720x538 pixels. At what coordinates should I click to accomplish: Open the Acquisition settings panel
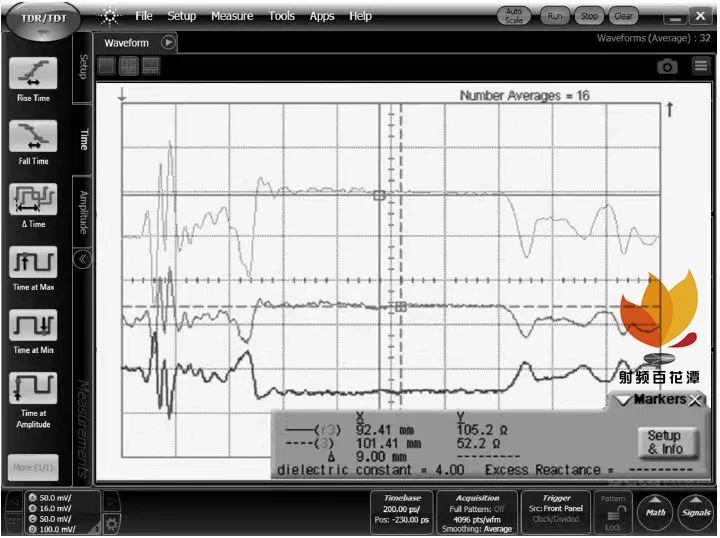pos(477,513)
